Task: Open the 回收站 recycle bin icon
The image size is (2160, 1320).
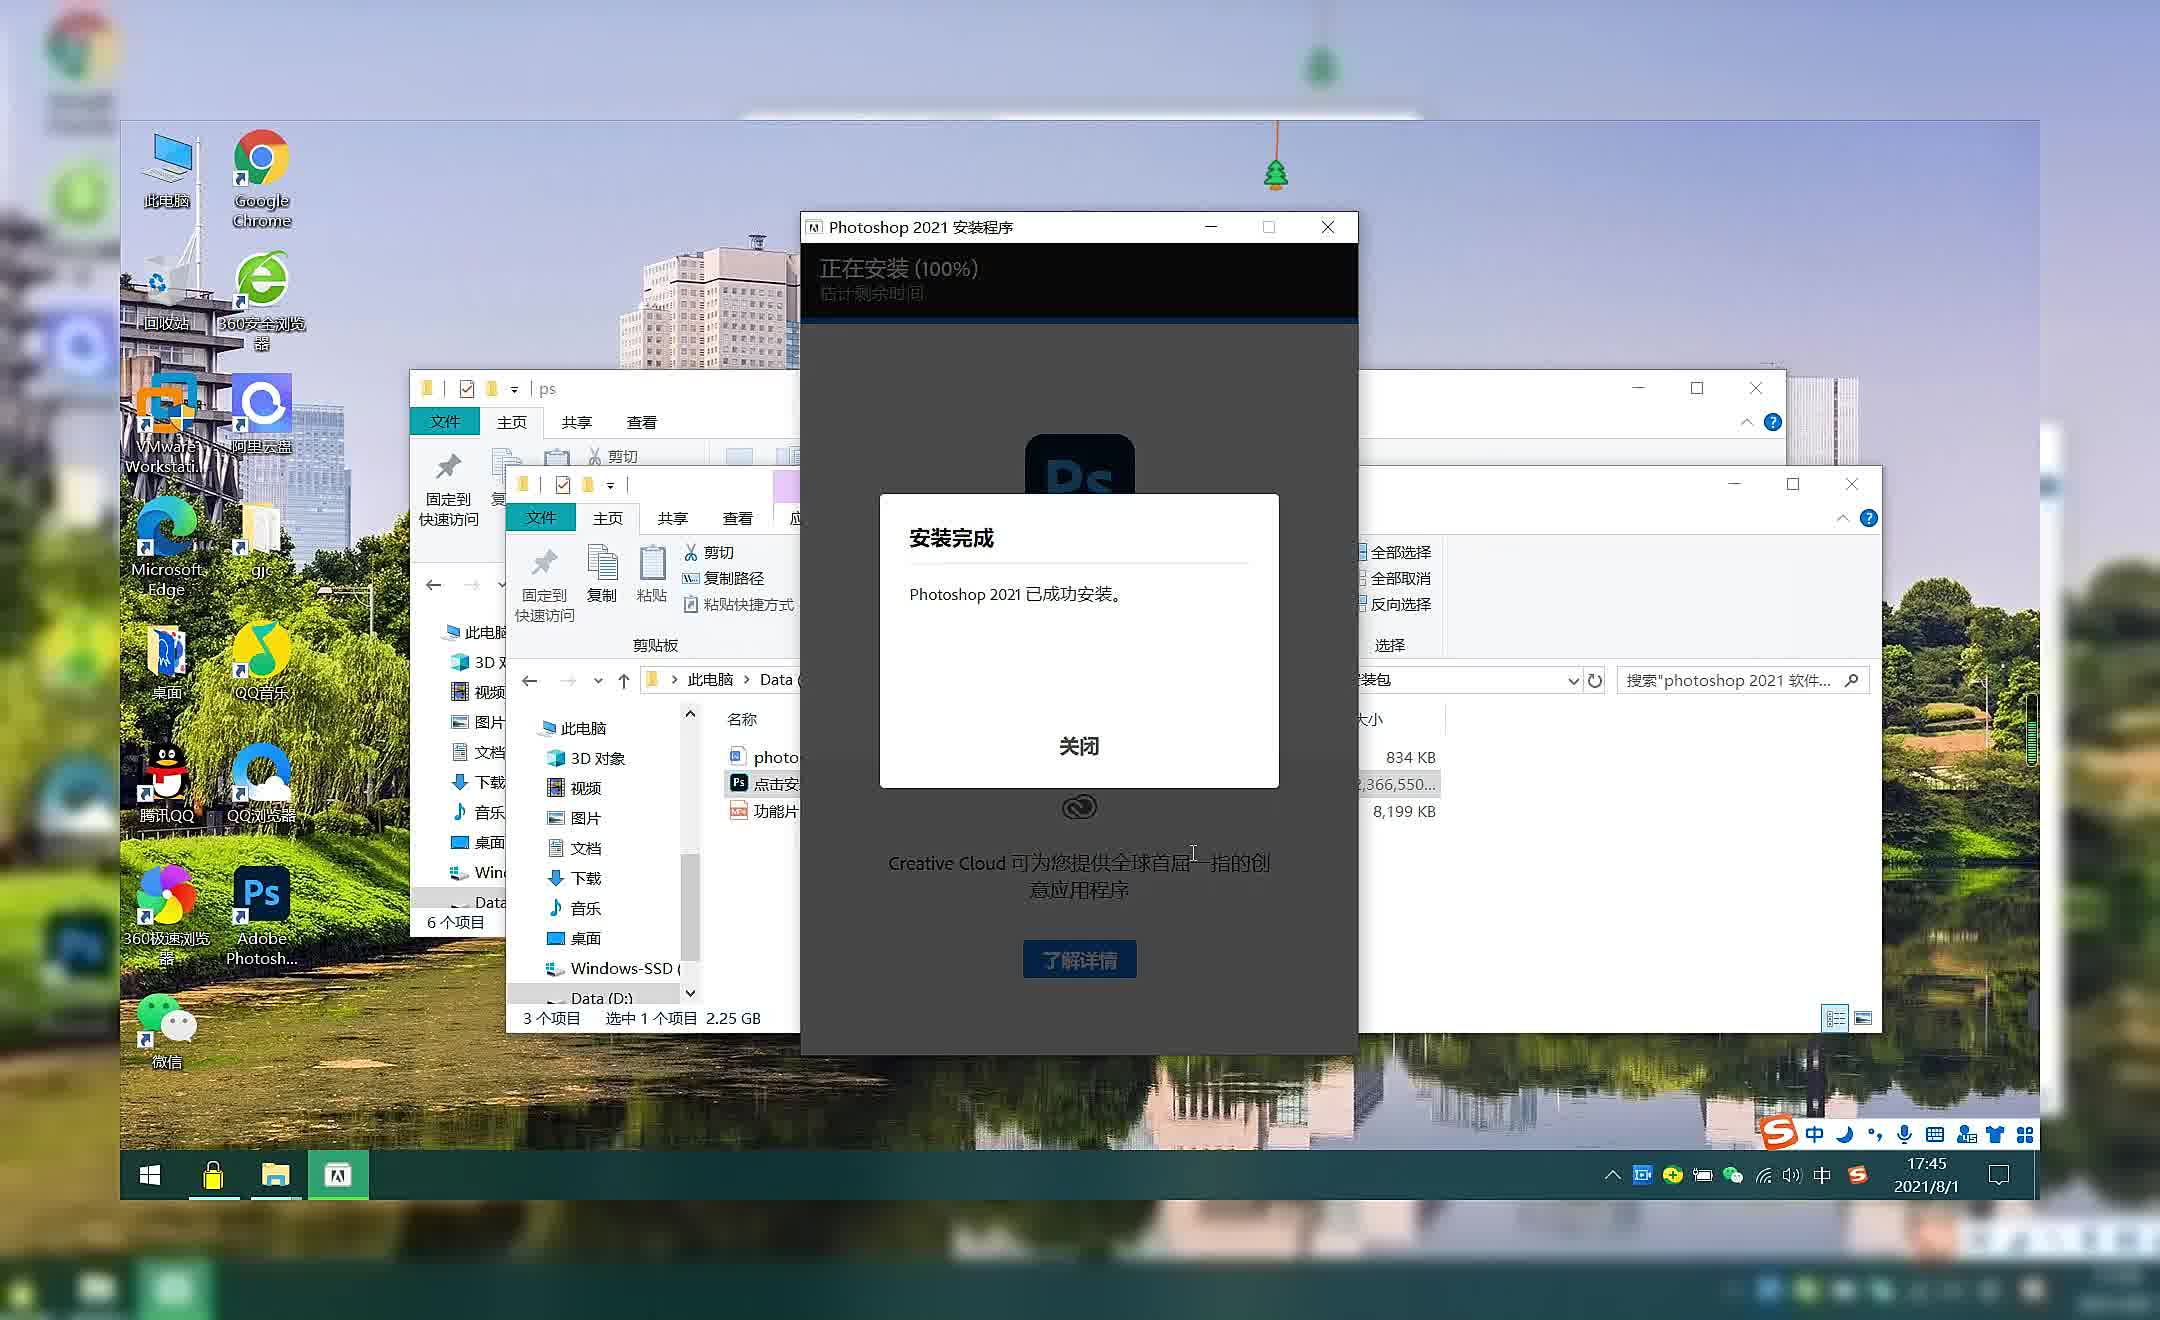Action: tap(165, 292)
